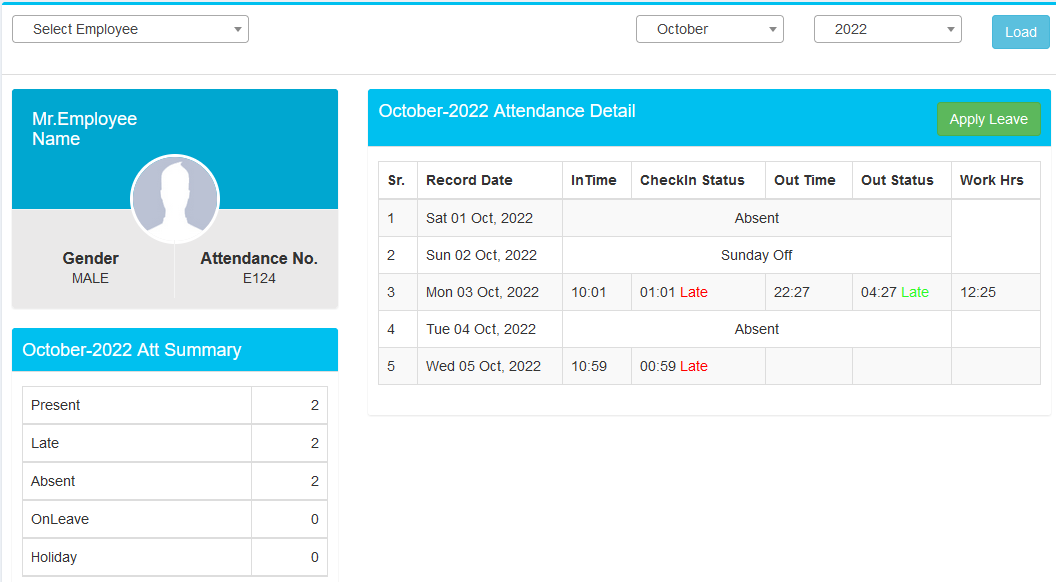Viewport: 1056px width, 582px height.
Task: Expand the October month dropdown
Action: coord(710,29)
